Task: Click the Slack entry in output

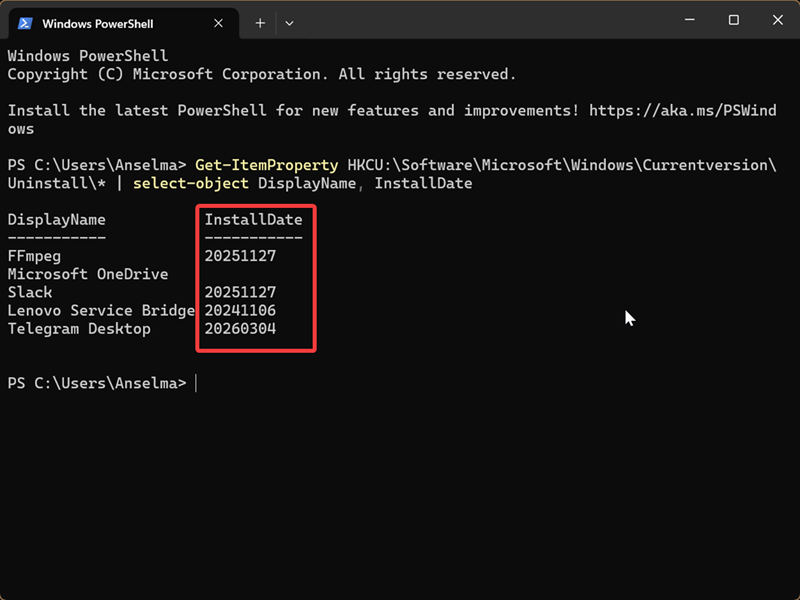Action: [30, 292]
